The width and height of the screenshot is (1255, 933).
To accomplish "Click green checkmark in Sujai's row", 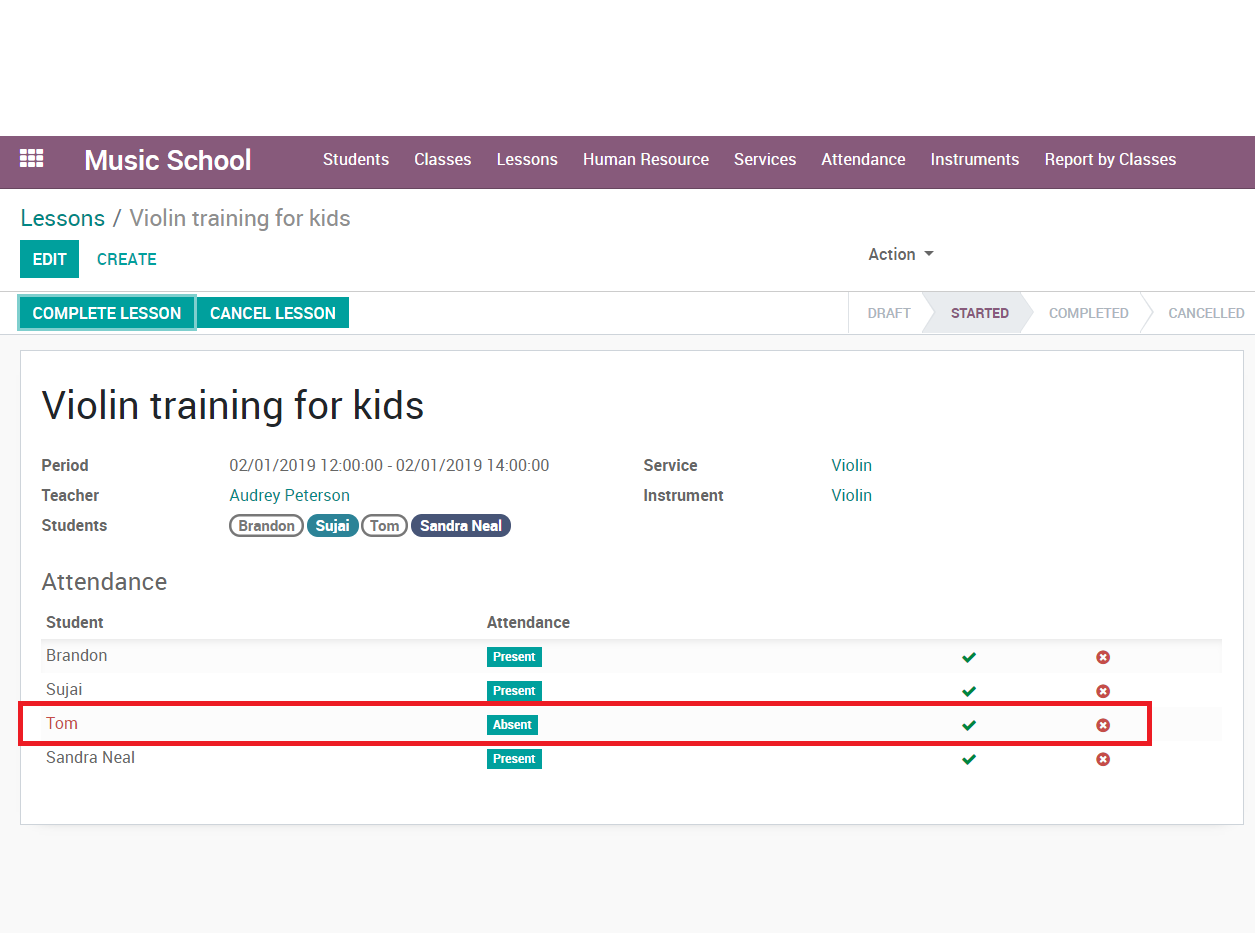I will coord(968,691).
